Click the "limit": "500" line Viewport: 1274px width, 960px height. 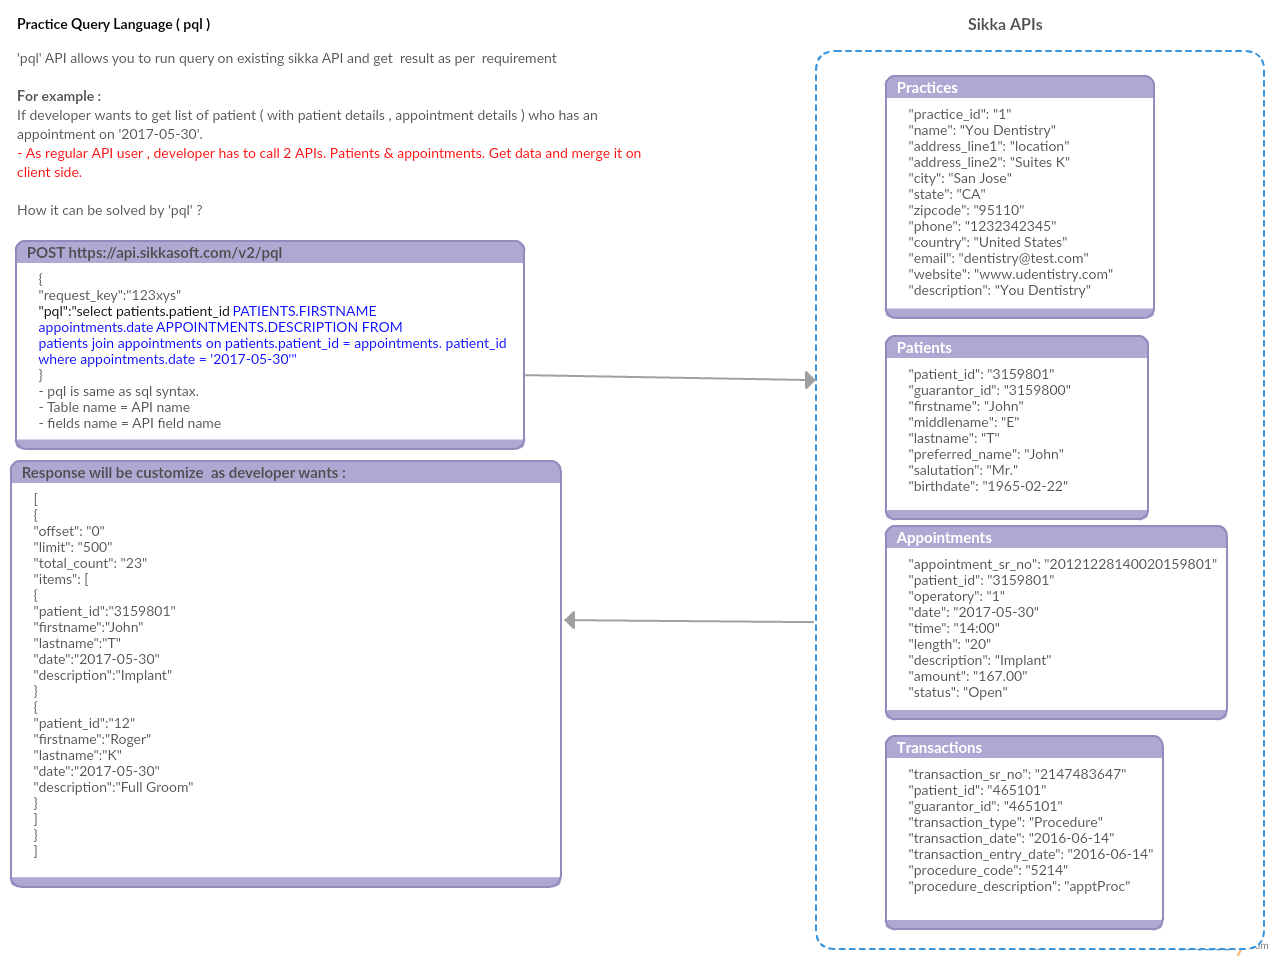click(73, 547)
